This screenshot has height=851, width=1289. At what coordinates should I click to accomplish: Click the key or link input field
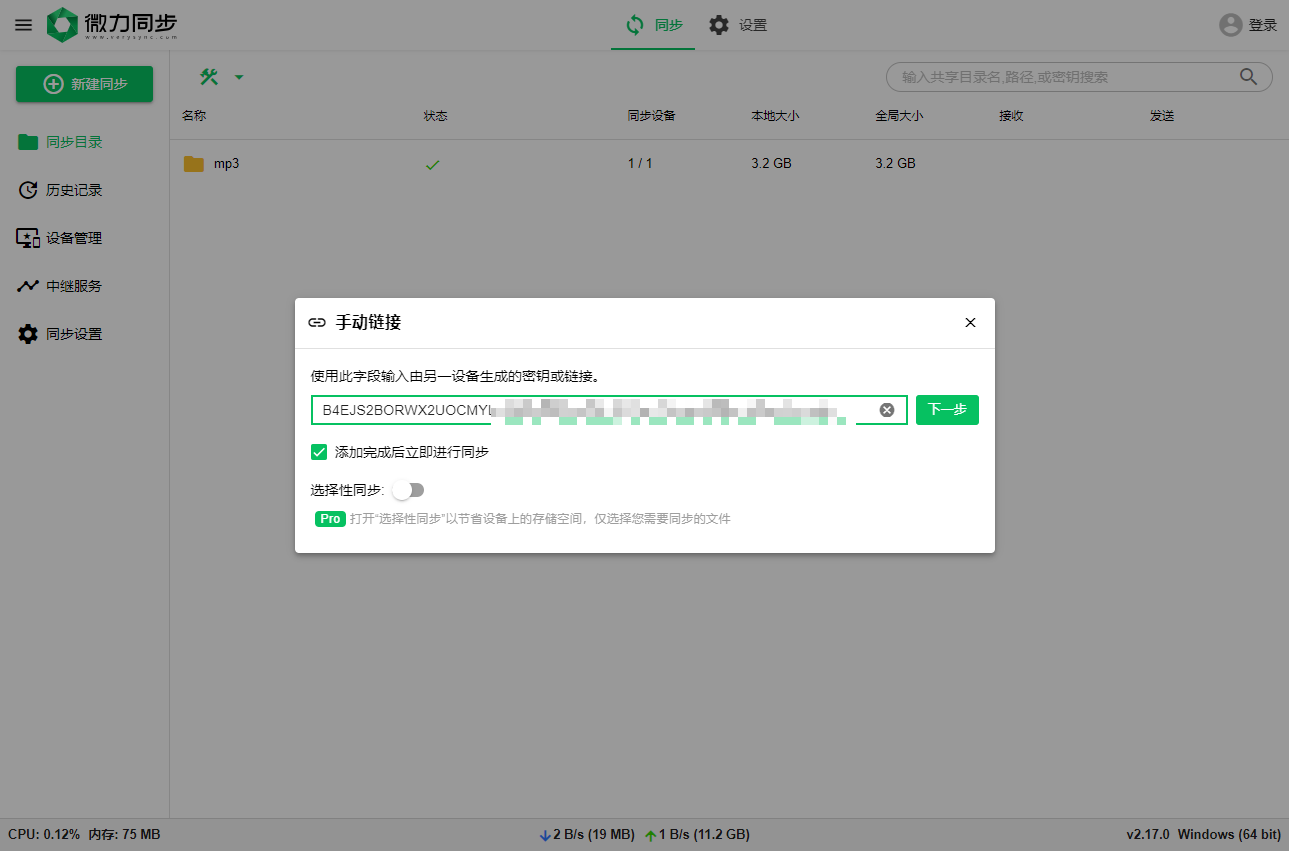point(609,410)
